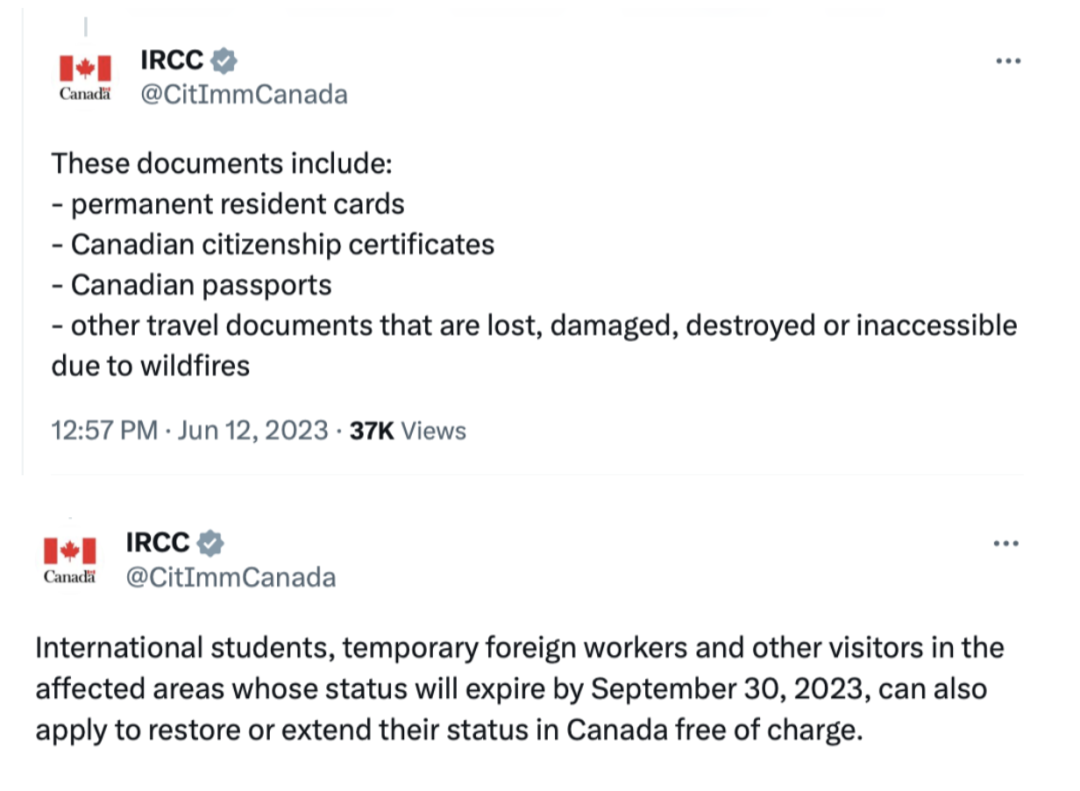Click the Canada flag avatar on second tweet

pos(70,559)
